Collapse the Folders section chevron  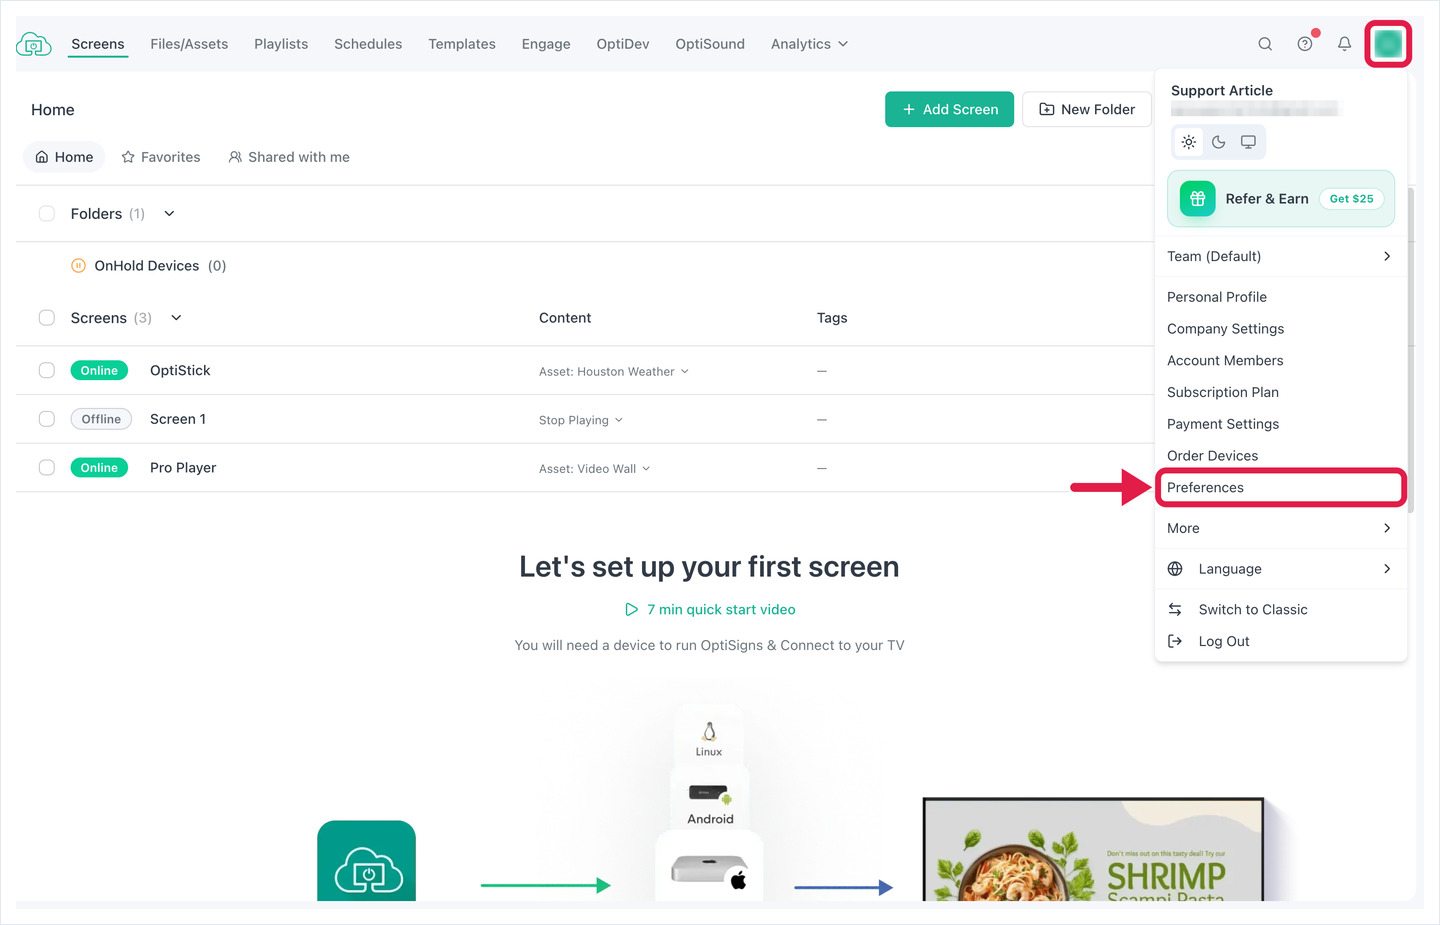point(169,214)
